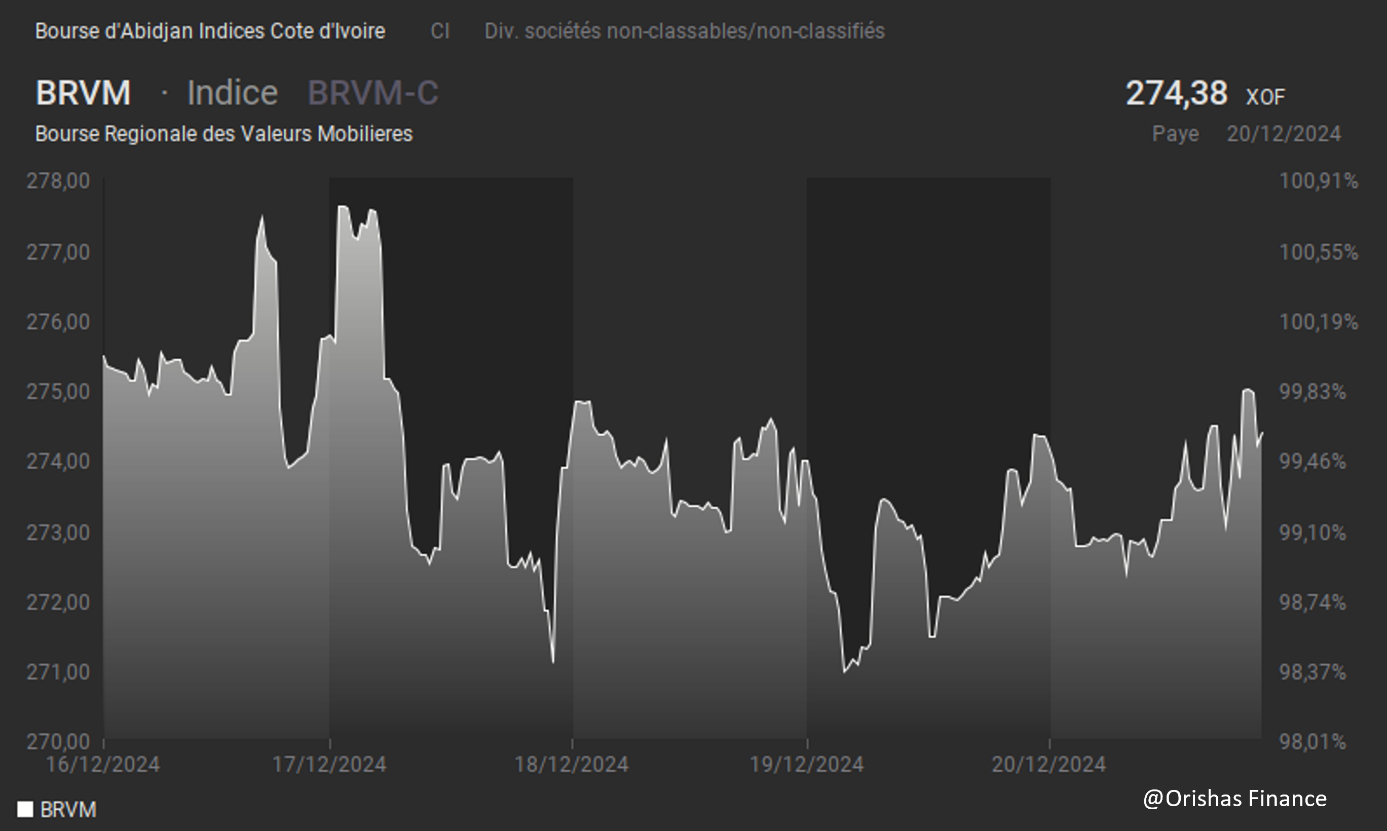Click the BRVM-C index code
The height and width of the screenshot is (831, 1387).
coord(373,93)
